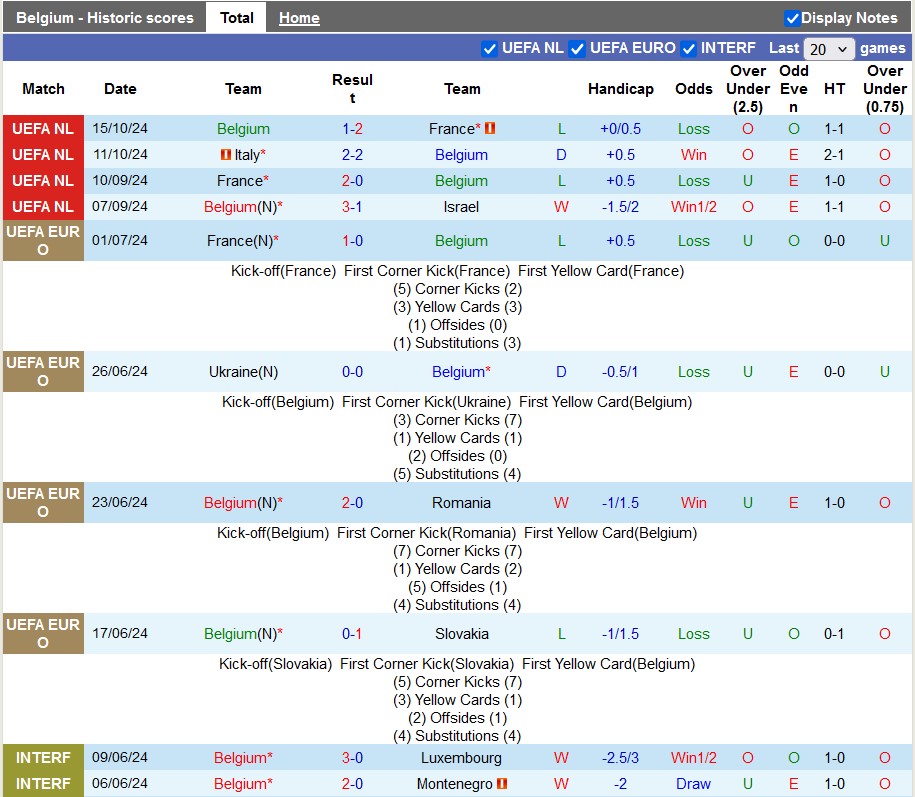
Task: Click the card icon next to France
Action: (x=490, y=129)
